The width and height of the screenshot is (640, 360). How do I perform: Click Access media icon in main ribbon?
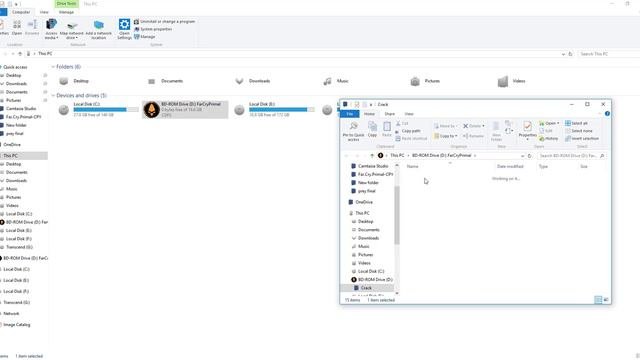click(x=51, y=24)
